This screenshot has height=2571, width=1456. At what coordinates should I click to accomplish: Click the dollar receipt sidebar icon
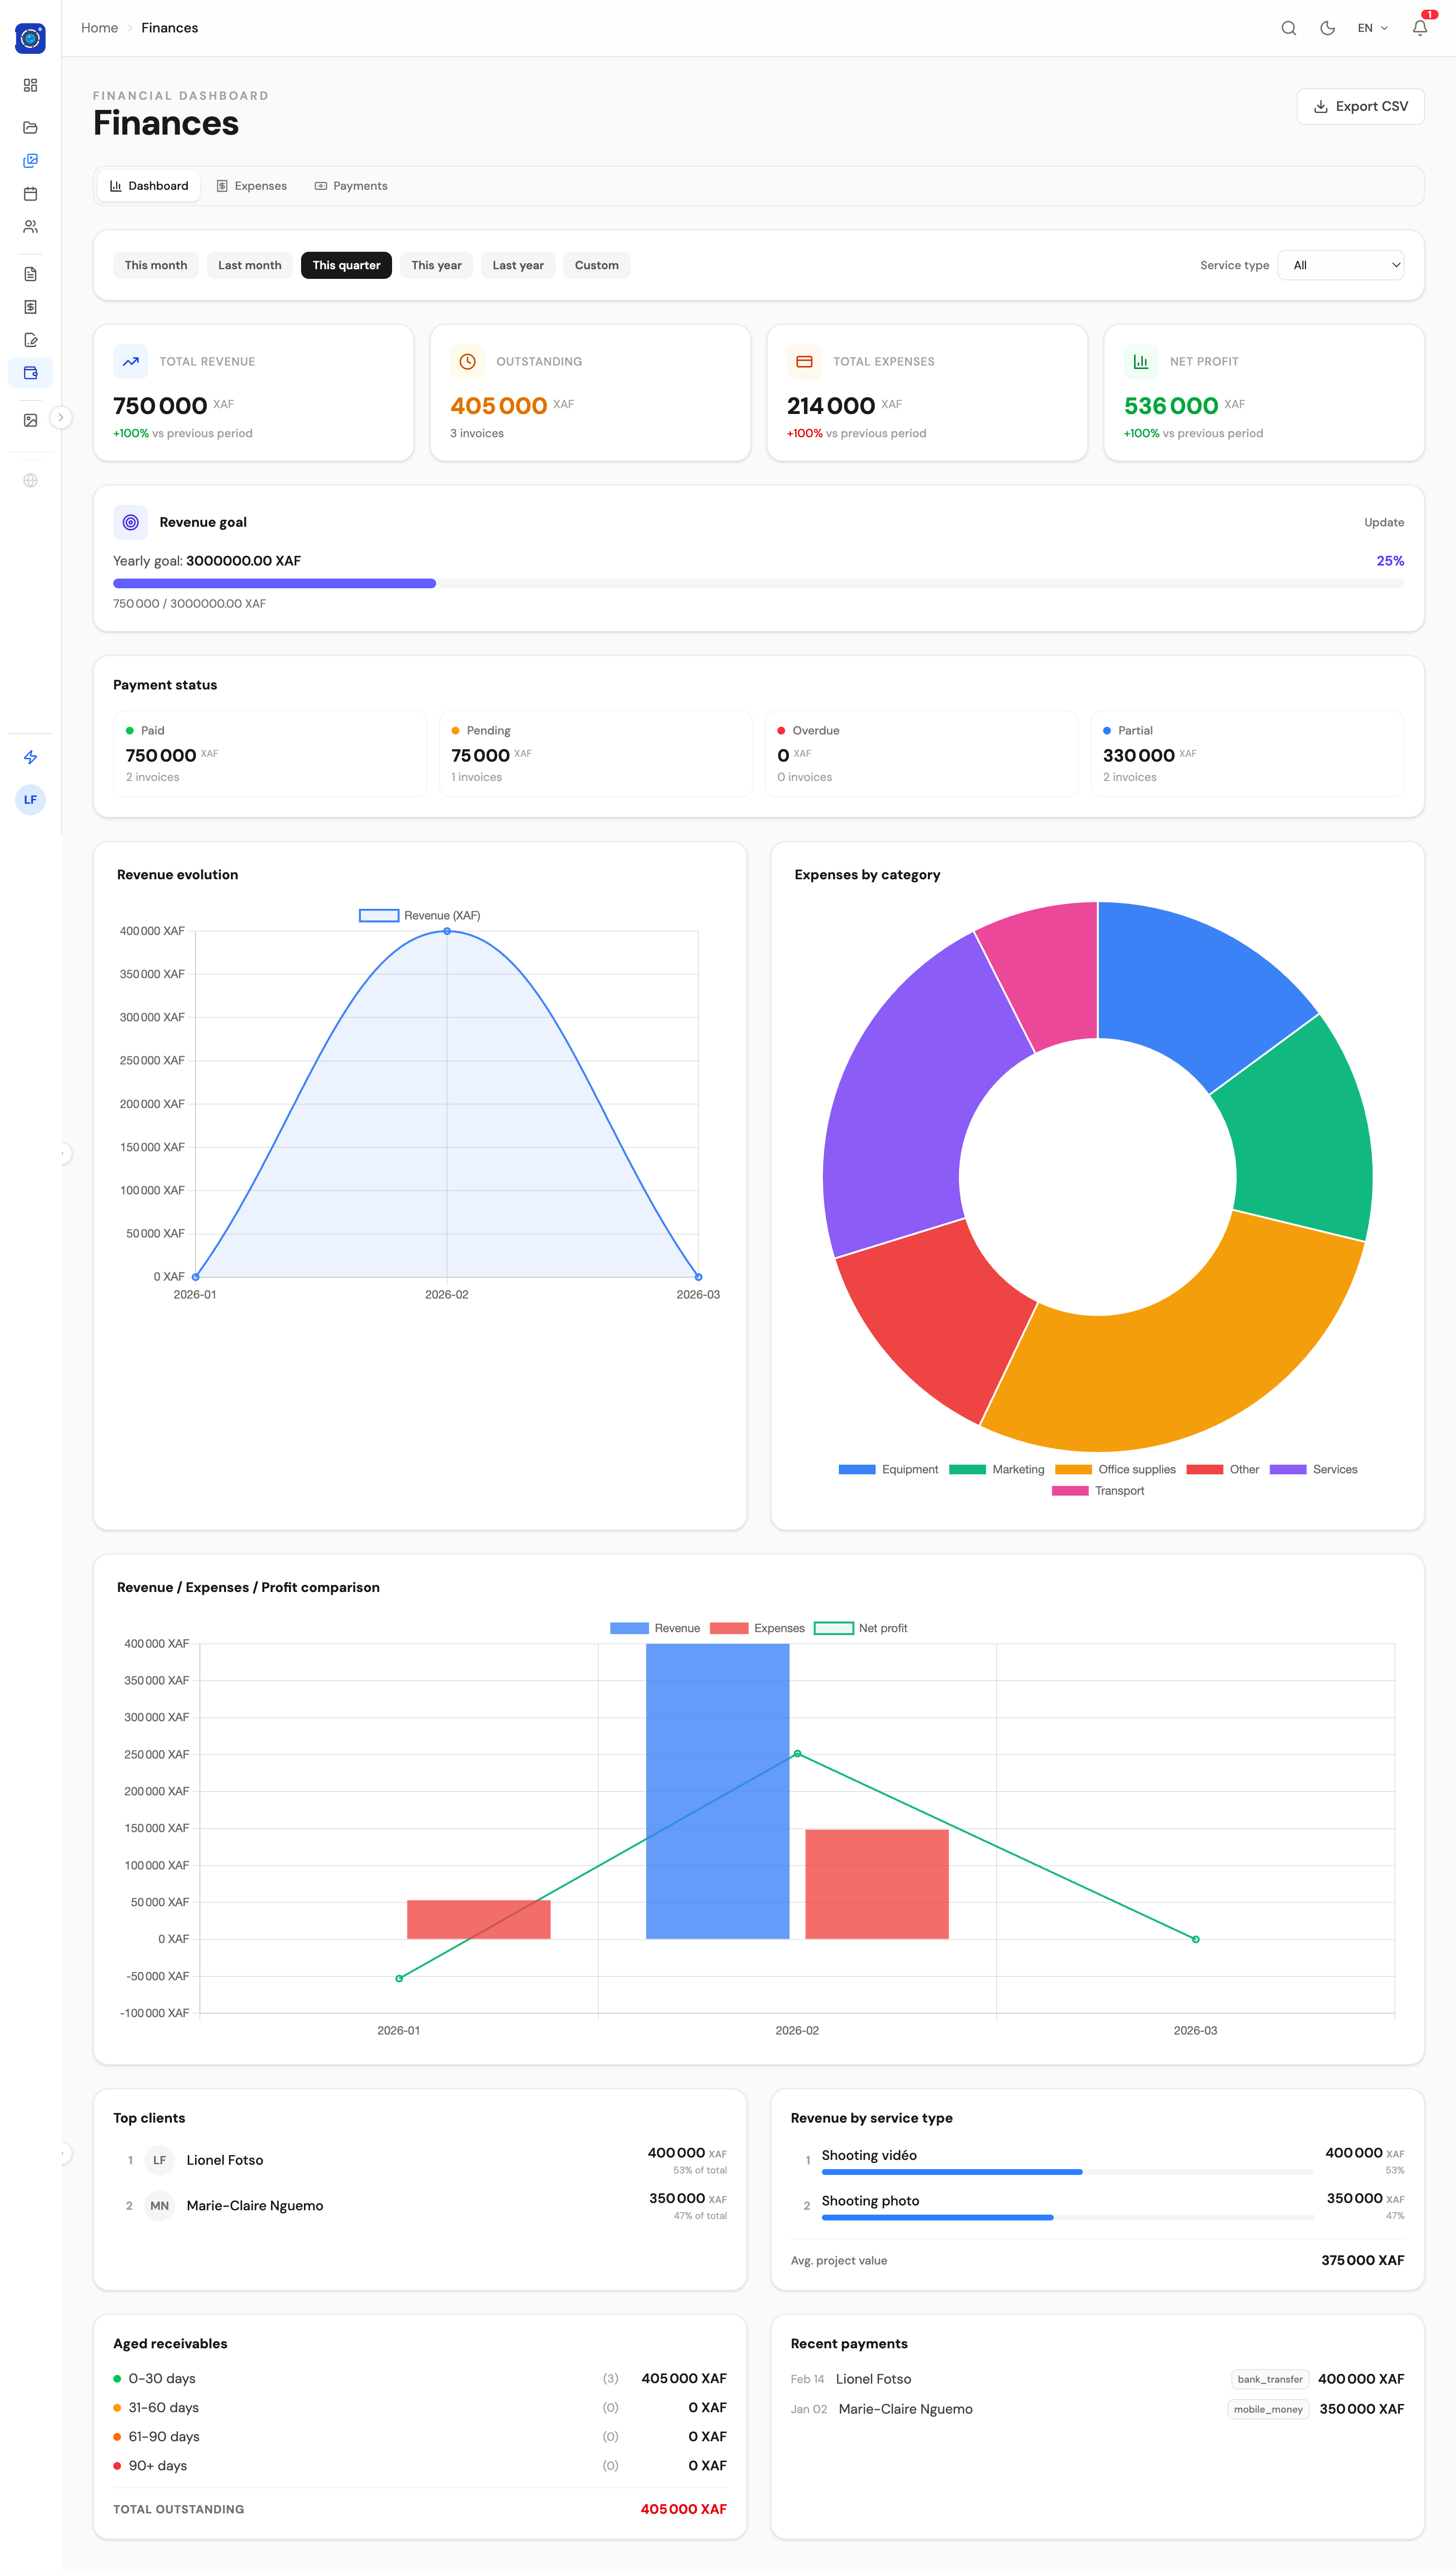[x=30, y=307]
